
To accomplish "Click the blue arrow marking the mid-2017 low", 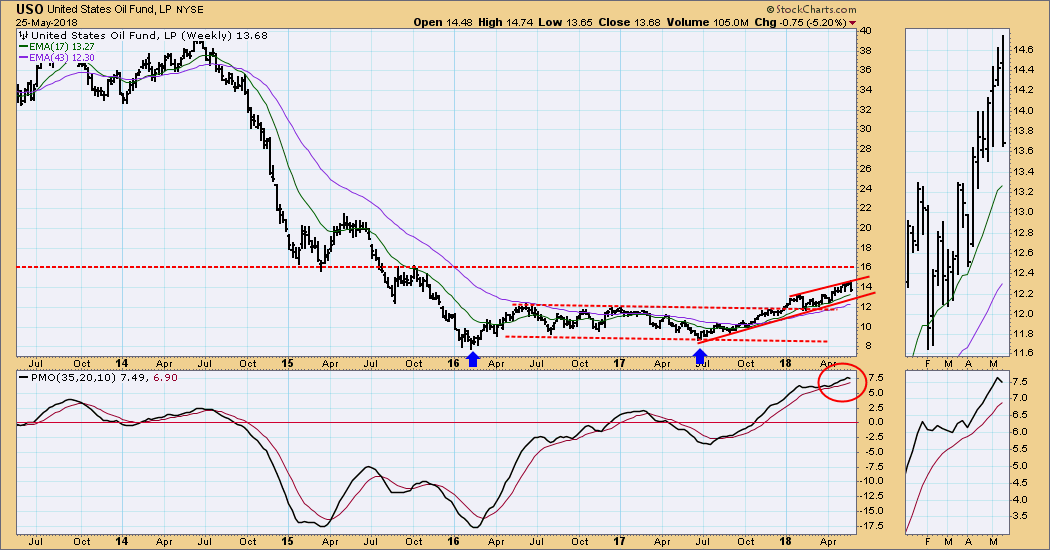I will click(x=701, y=356).
